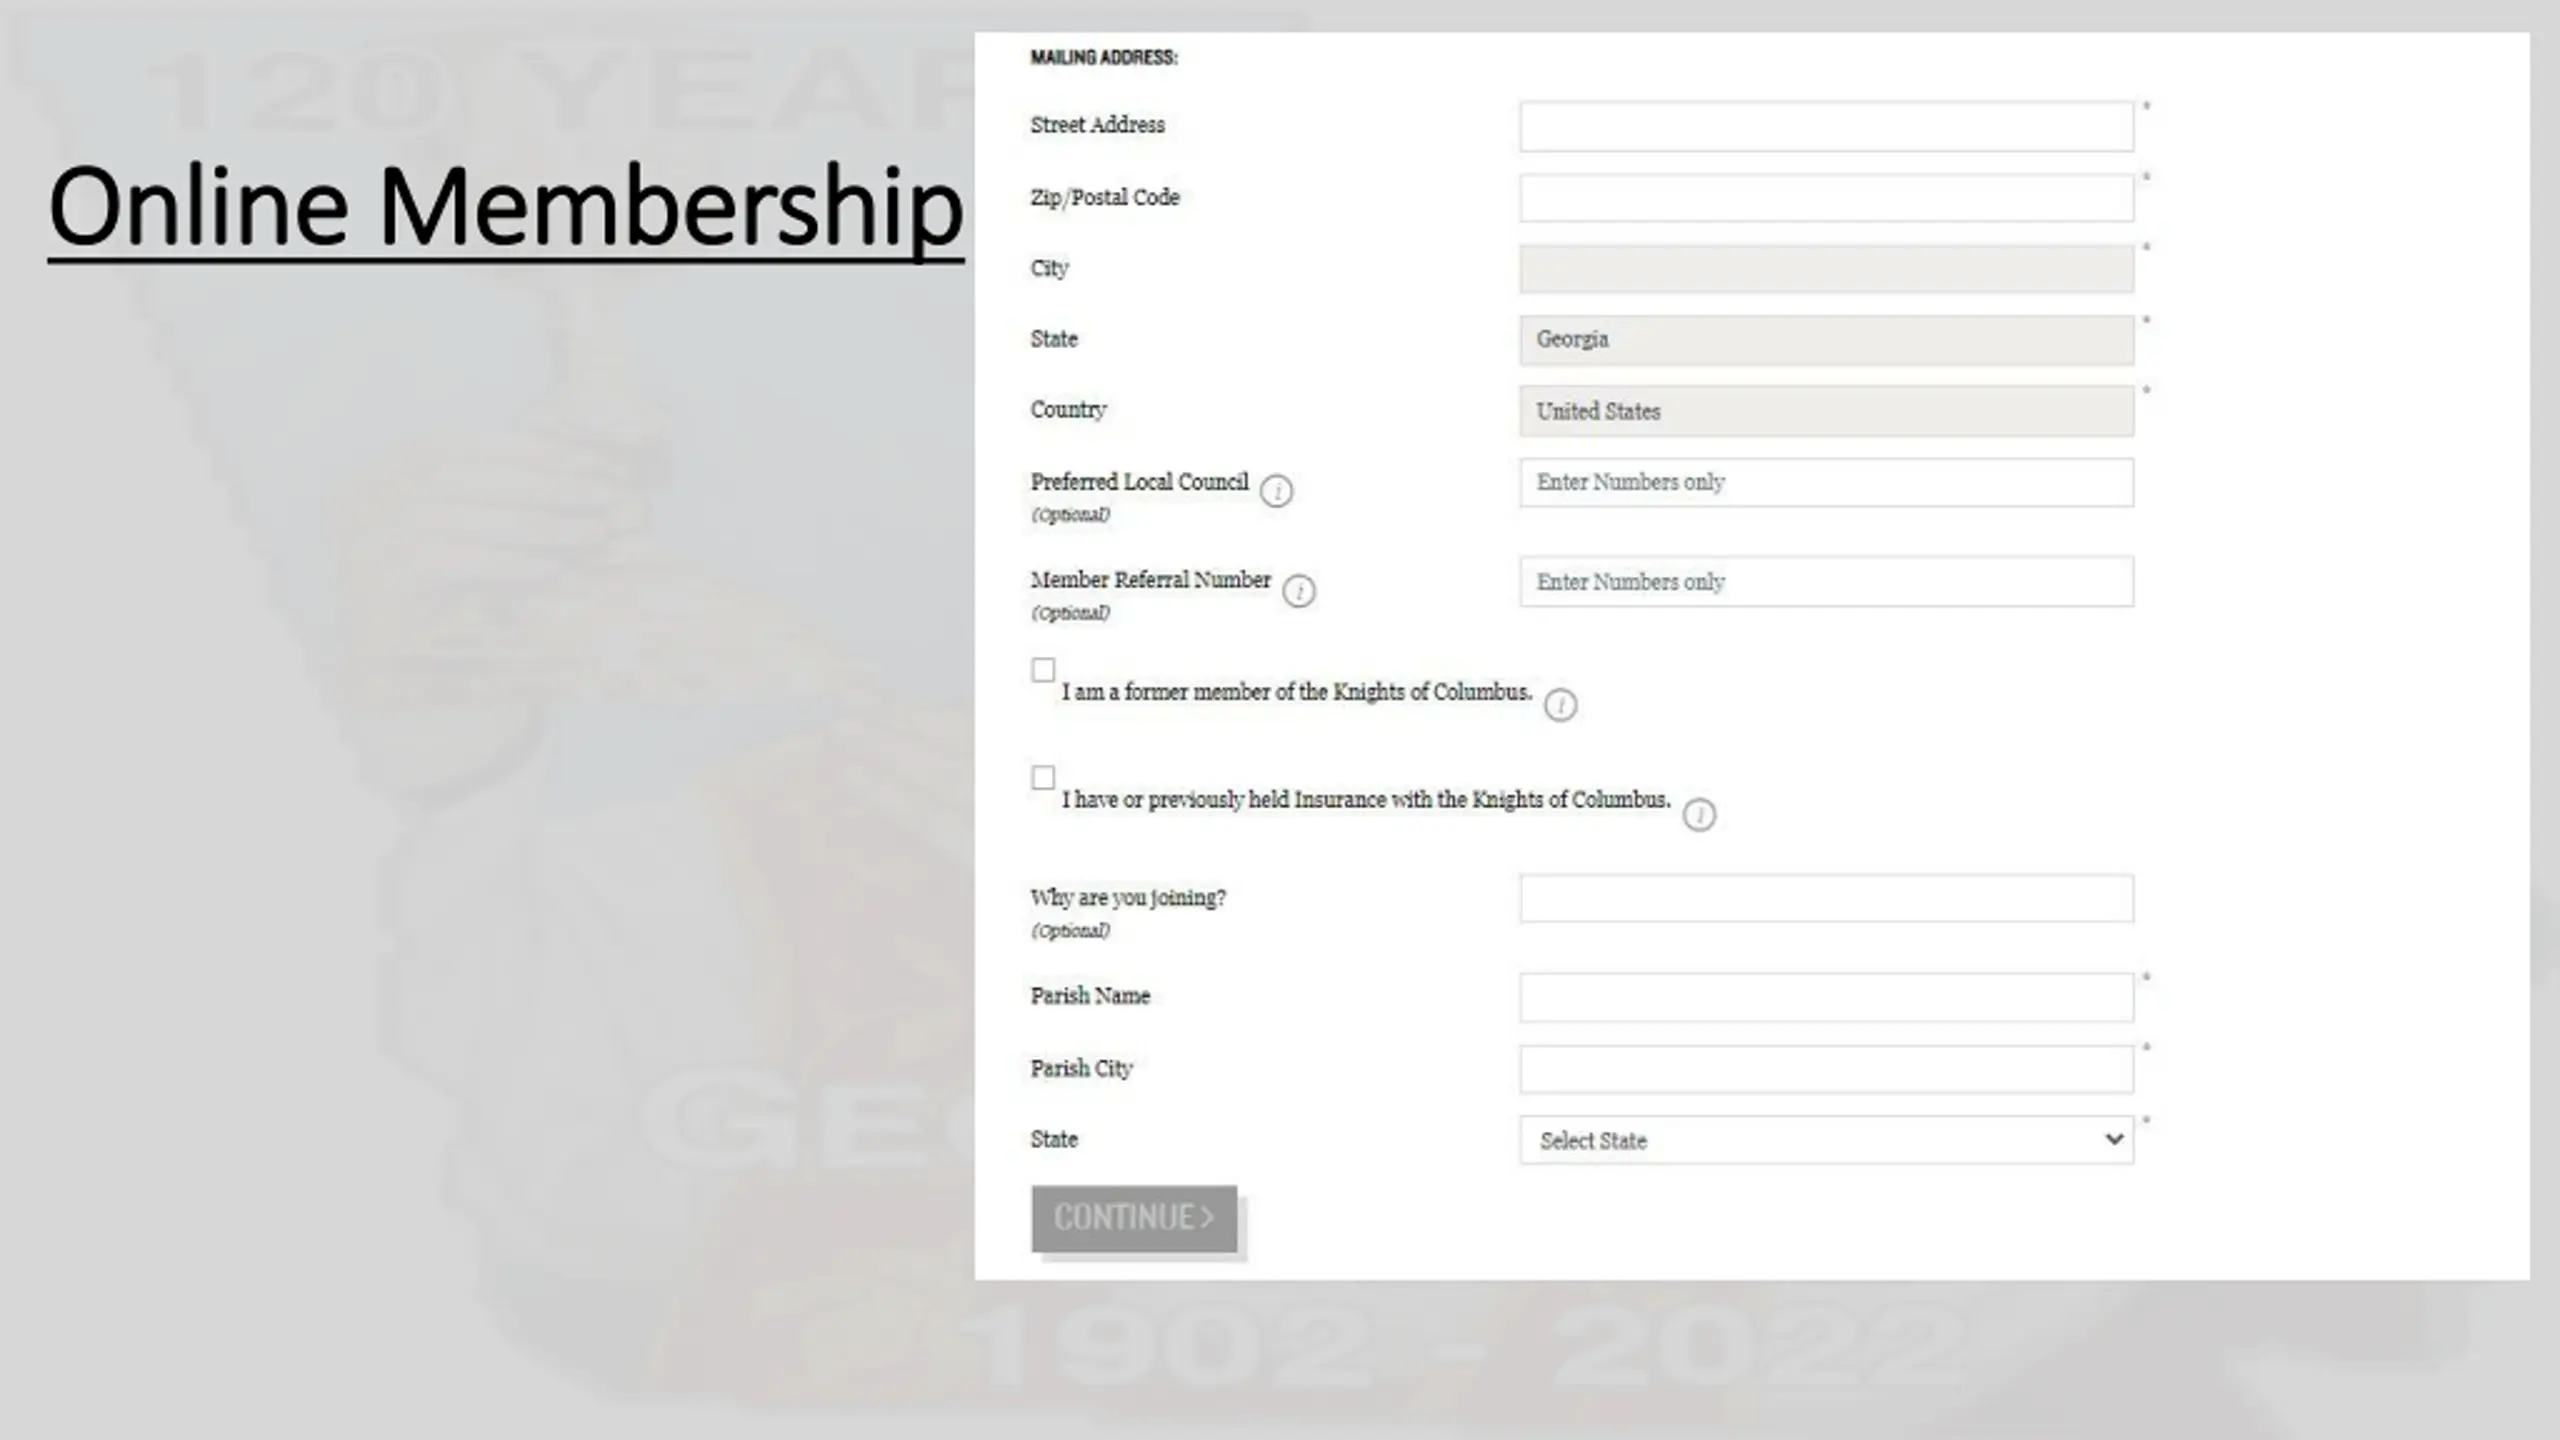Expand the Select State dropdown

pyautogui.click(x=1826, y=1140)
